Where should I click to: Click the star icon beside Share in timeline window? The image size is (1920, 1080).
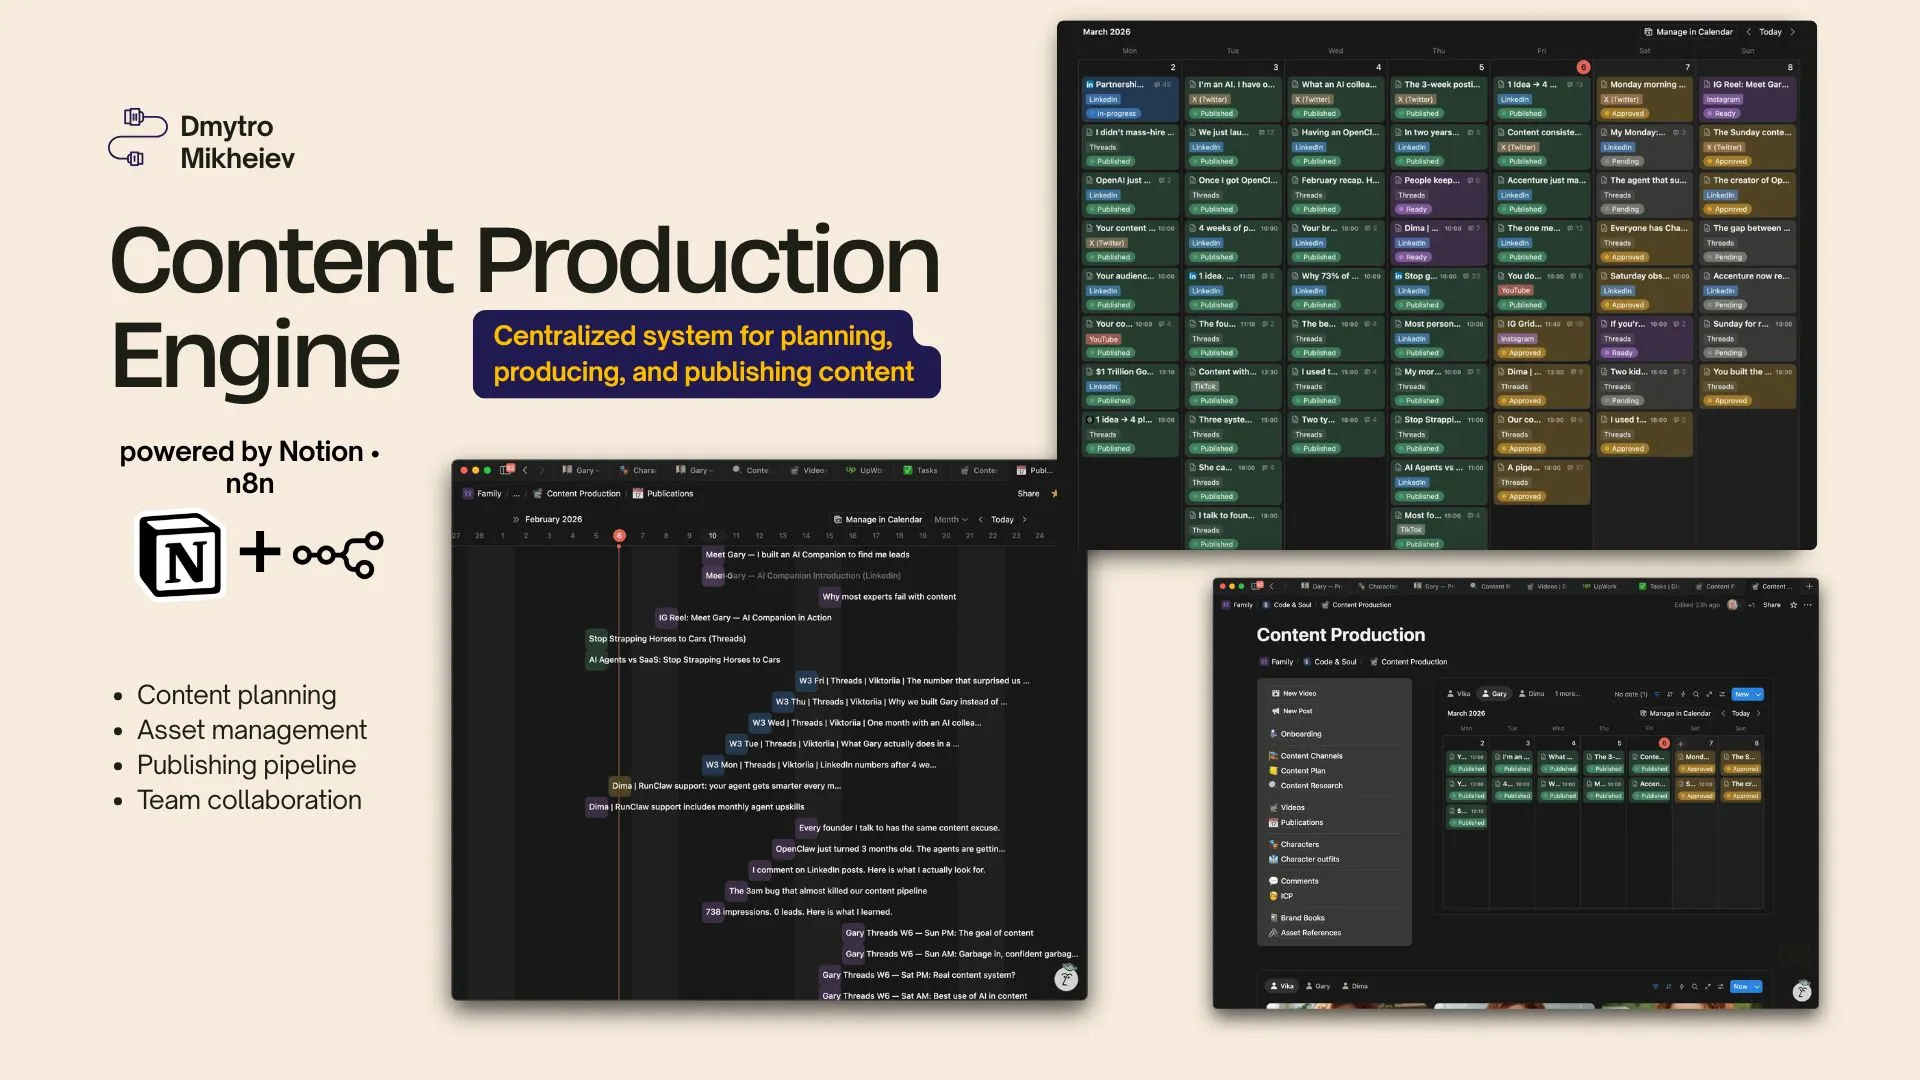point(1054,493)
